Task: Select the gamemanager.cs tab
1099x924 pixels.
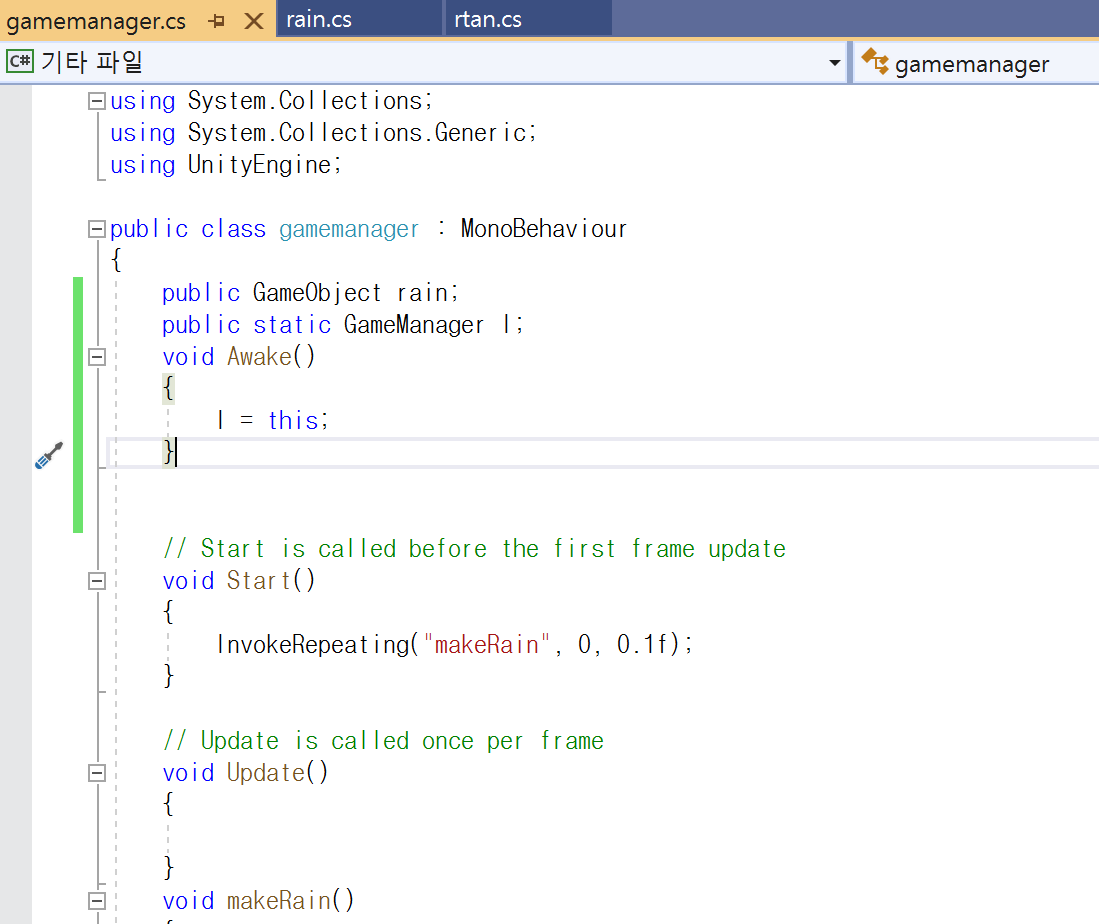Action: [x=96, y=21]
